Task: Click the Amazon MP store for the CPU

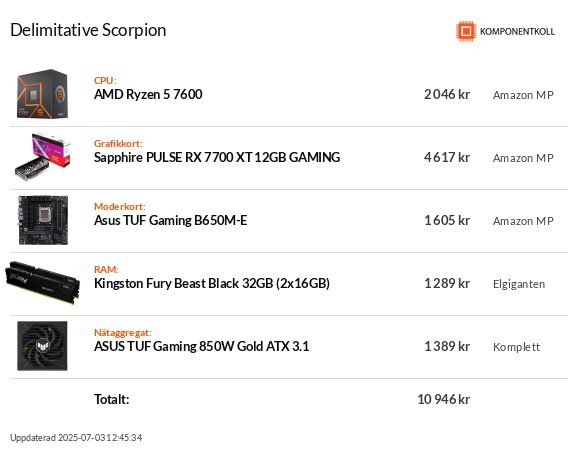Action: coord(523,95)
